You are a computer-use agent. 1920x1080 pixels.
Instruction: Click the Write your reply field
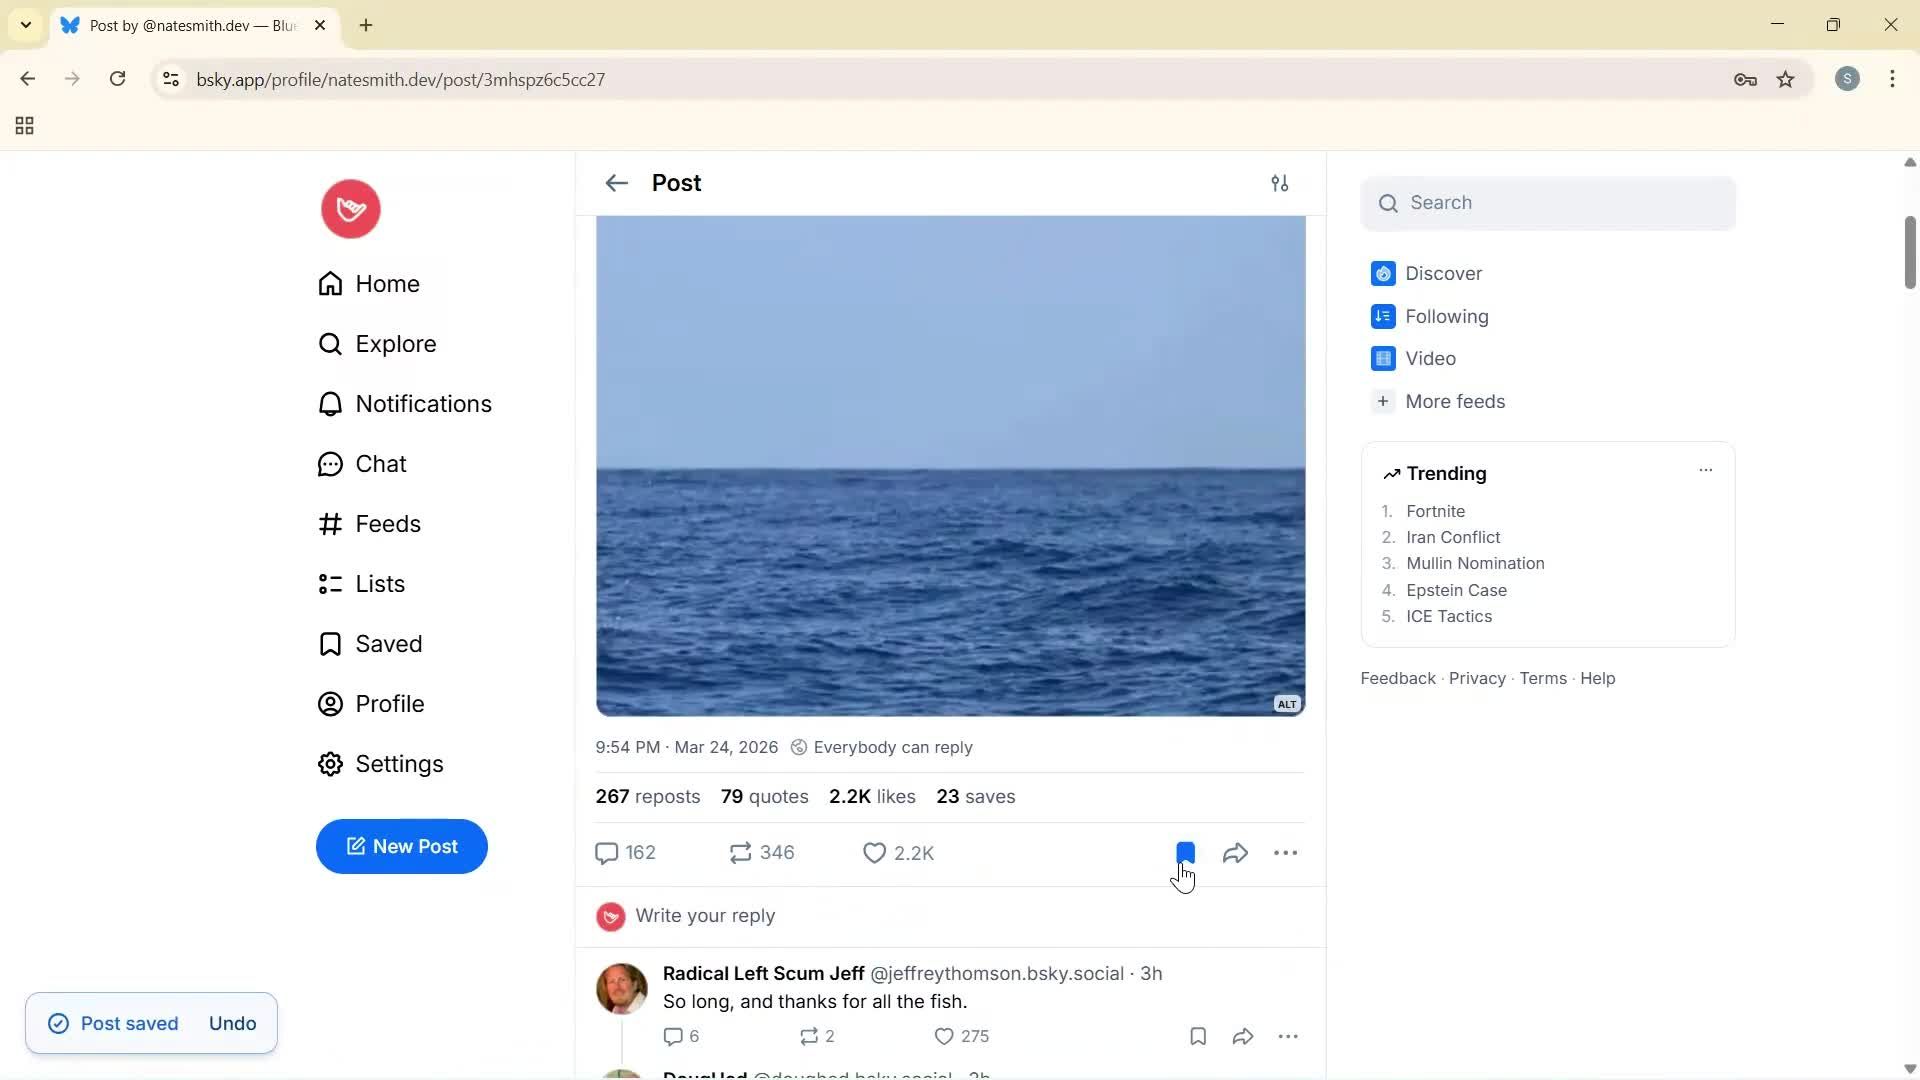coord(706,915)
